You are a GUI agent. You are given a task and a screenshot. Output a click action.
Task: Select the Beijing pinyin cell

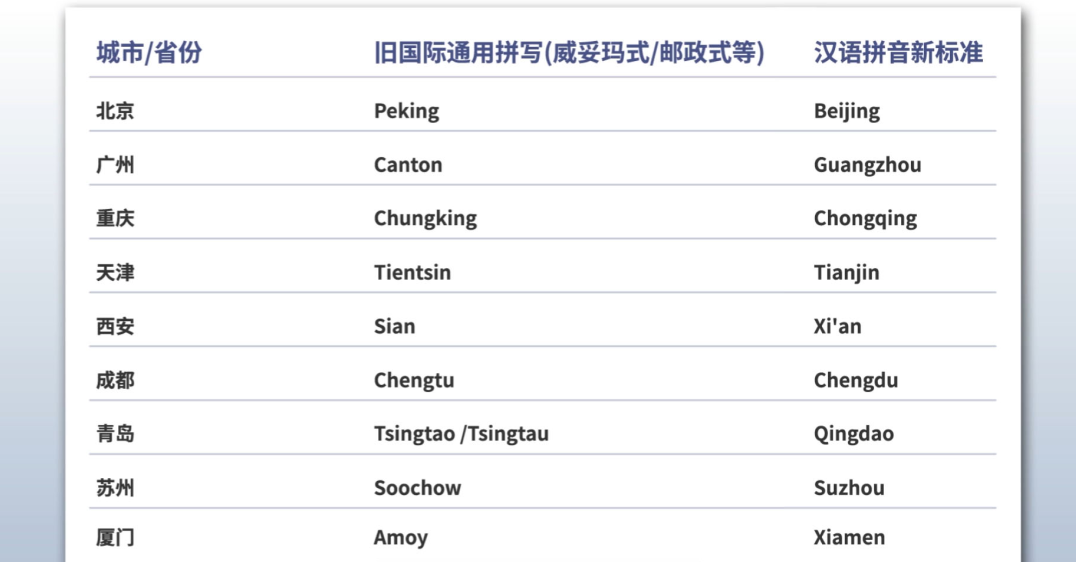(x=847, y=111)
